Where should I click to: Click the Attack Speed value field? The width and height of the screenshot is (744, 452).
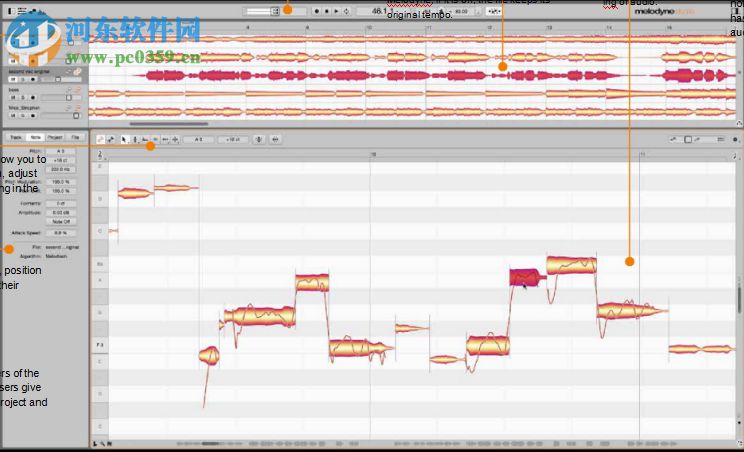(60, 233)
